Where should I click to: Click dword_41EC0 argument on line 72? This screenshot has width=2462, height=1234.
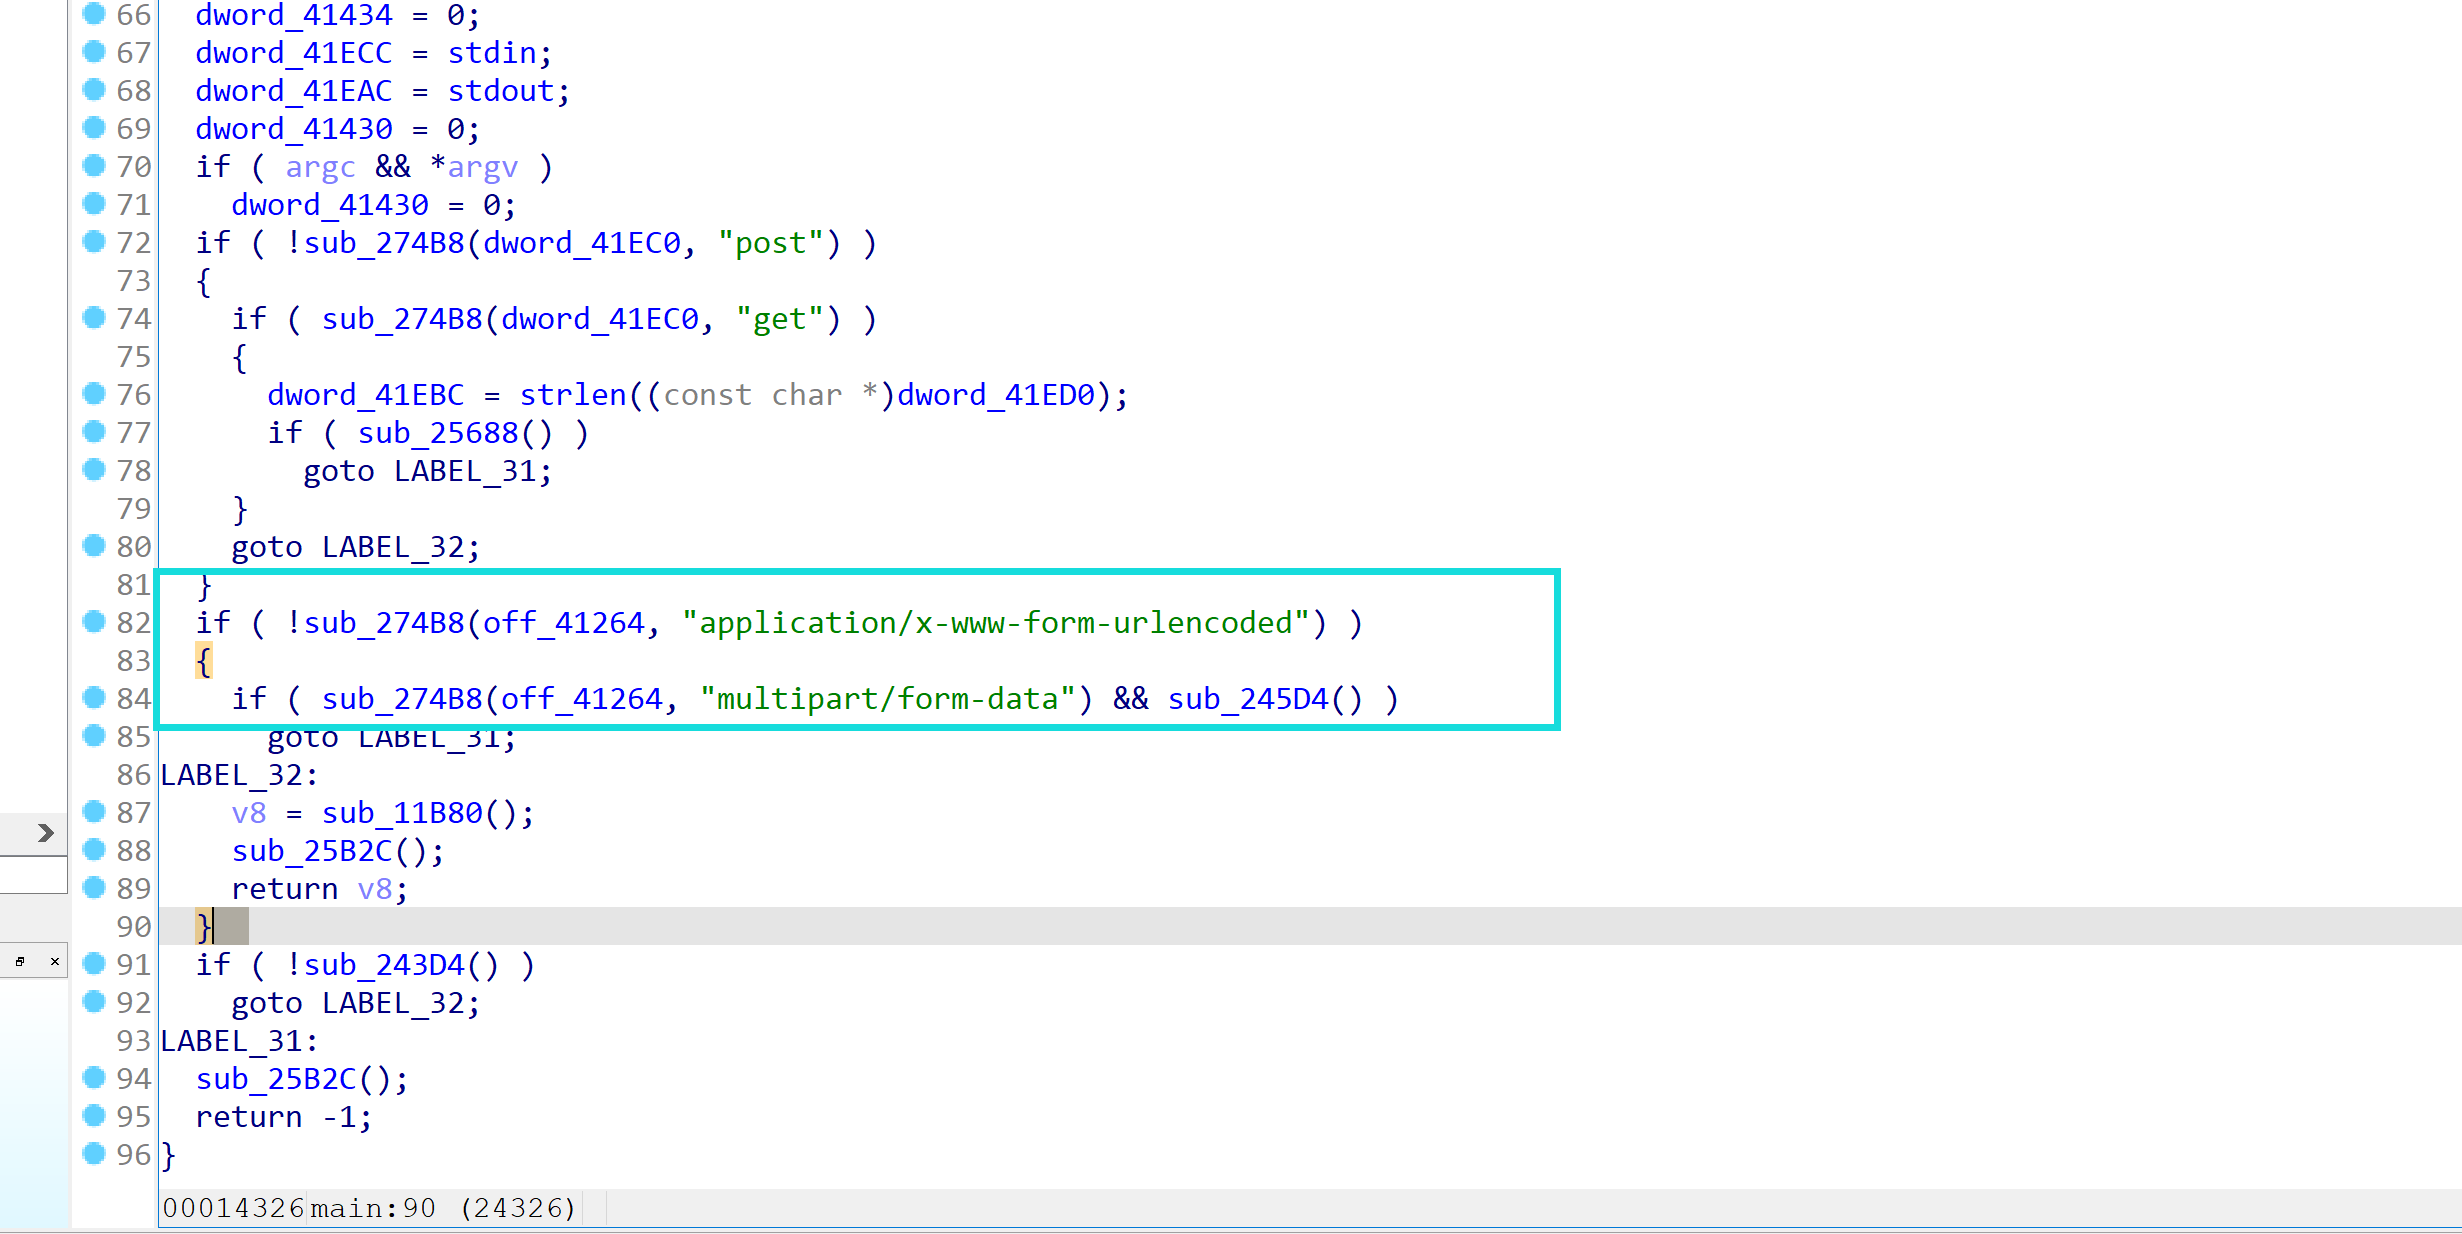point(582,243)
